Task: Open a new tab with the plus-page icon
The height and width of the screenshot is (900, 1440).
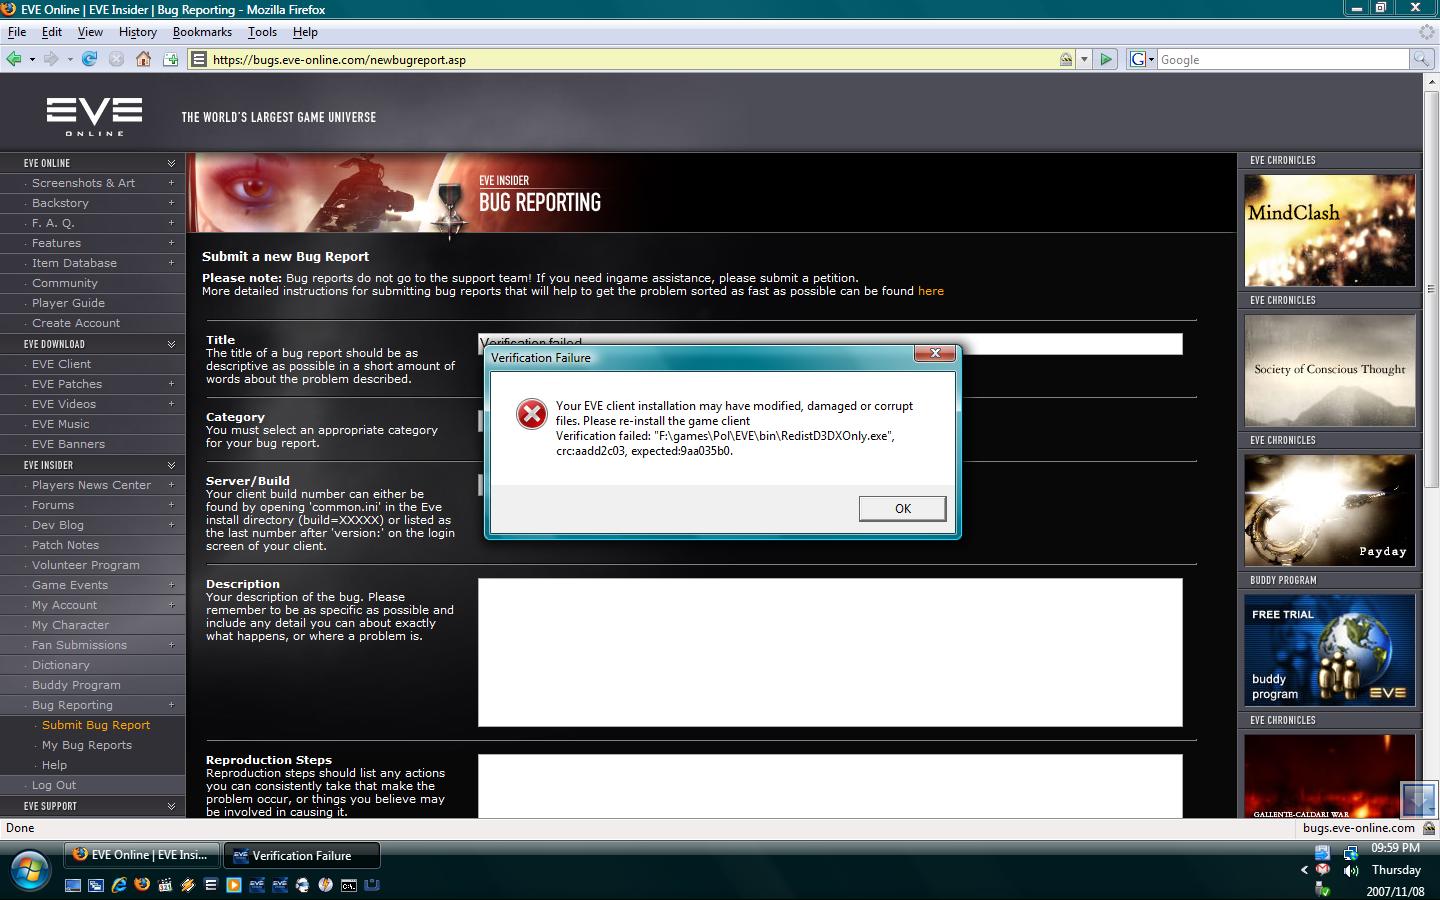Action: (170, 59)
